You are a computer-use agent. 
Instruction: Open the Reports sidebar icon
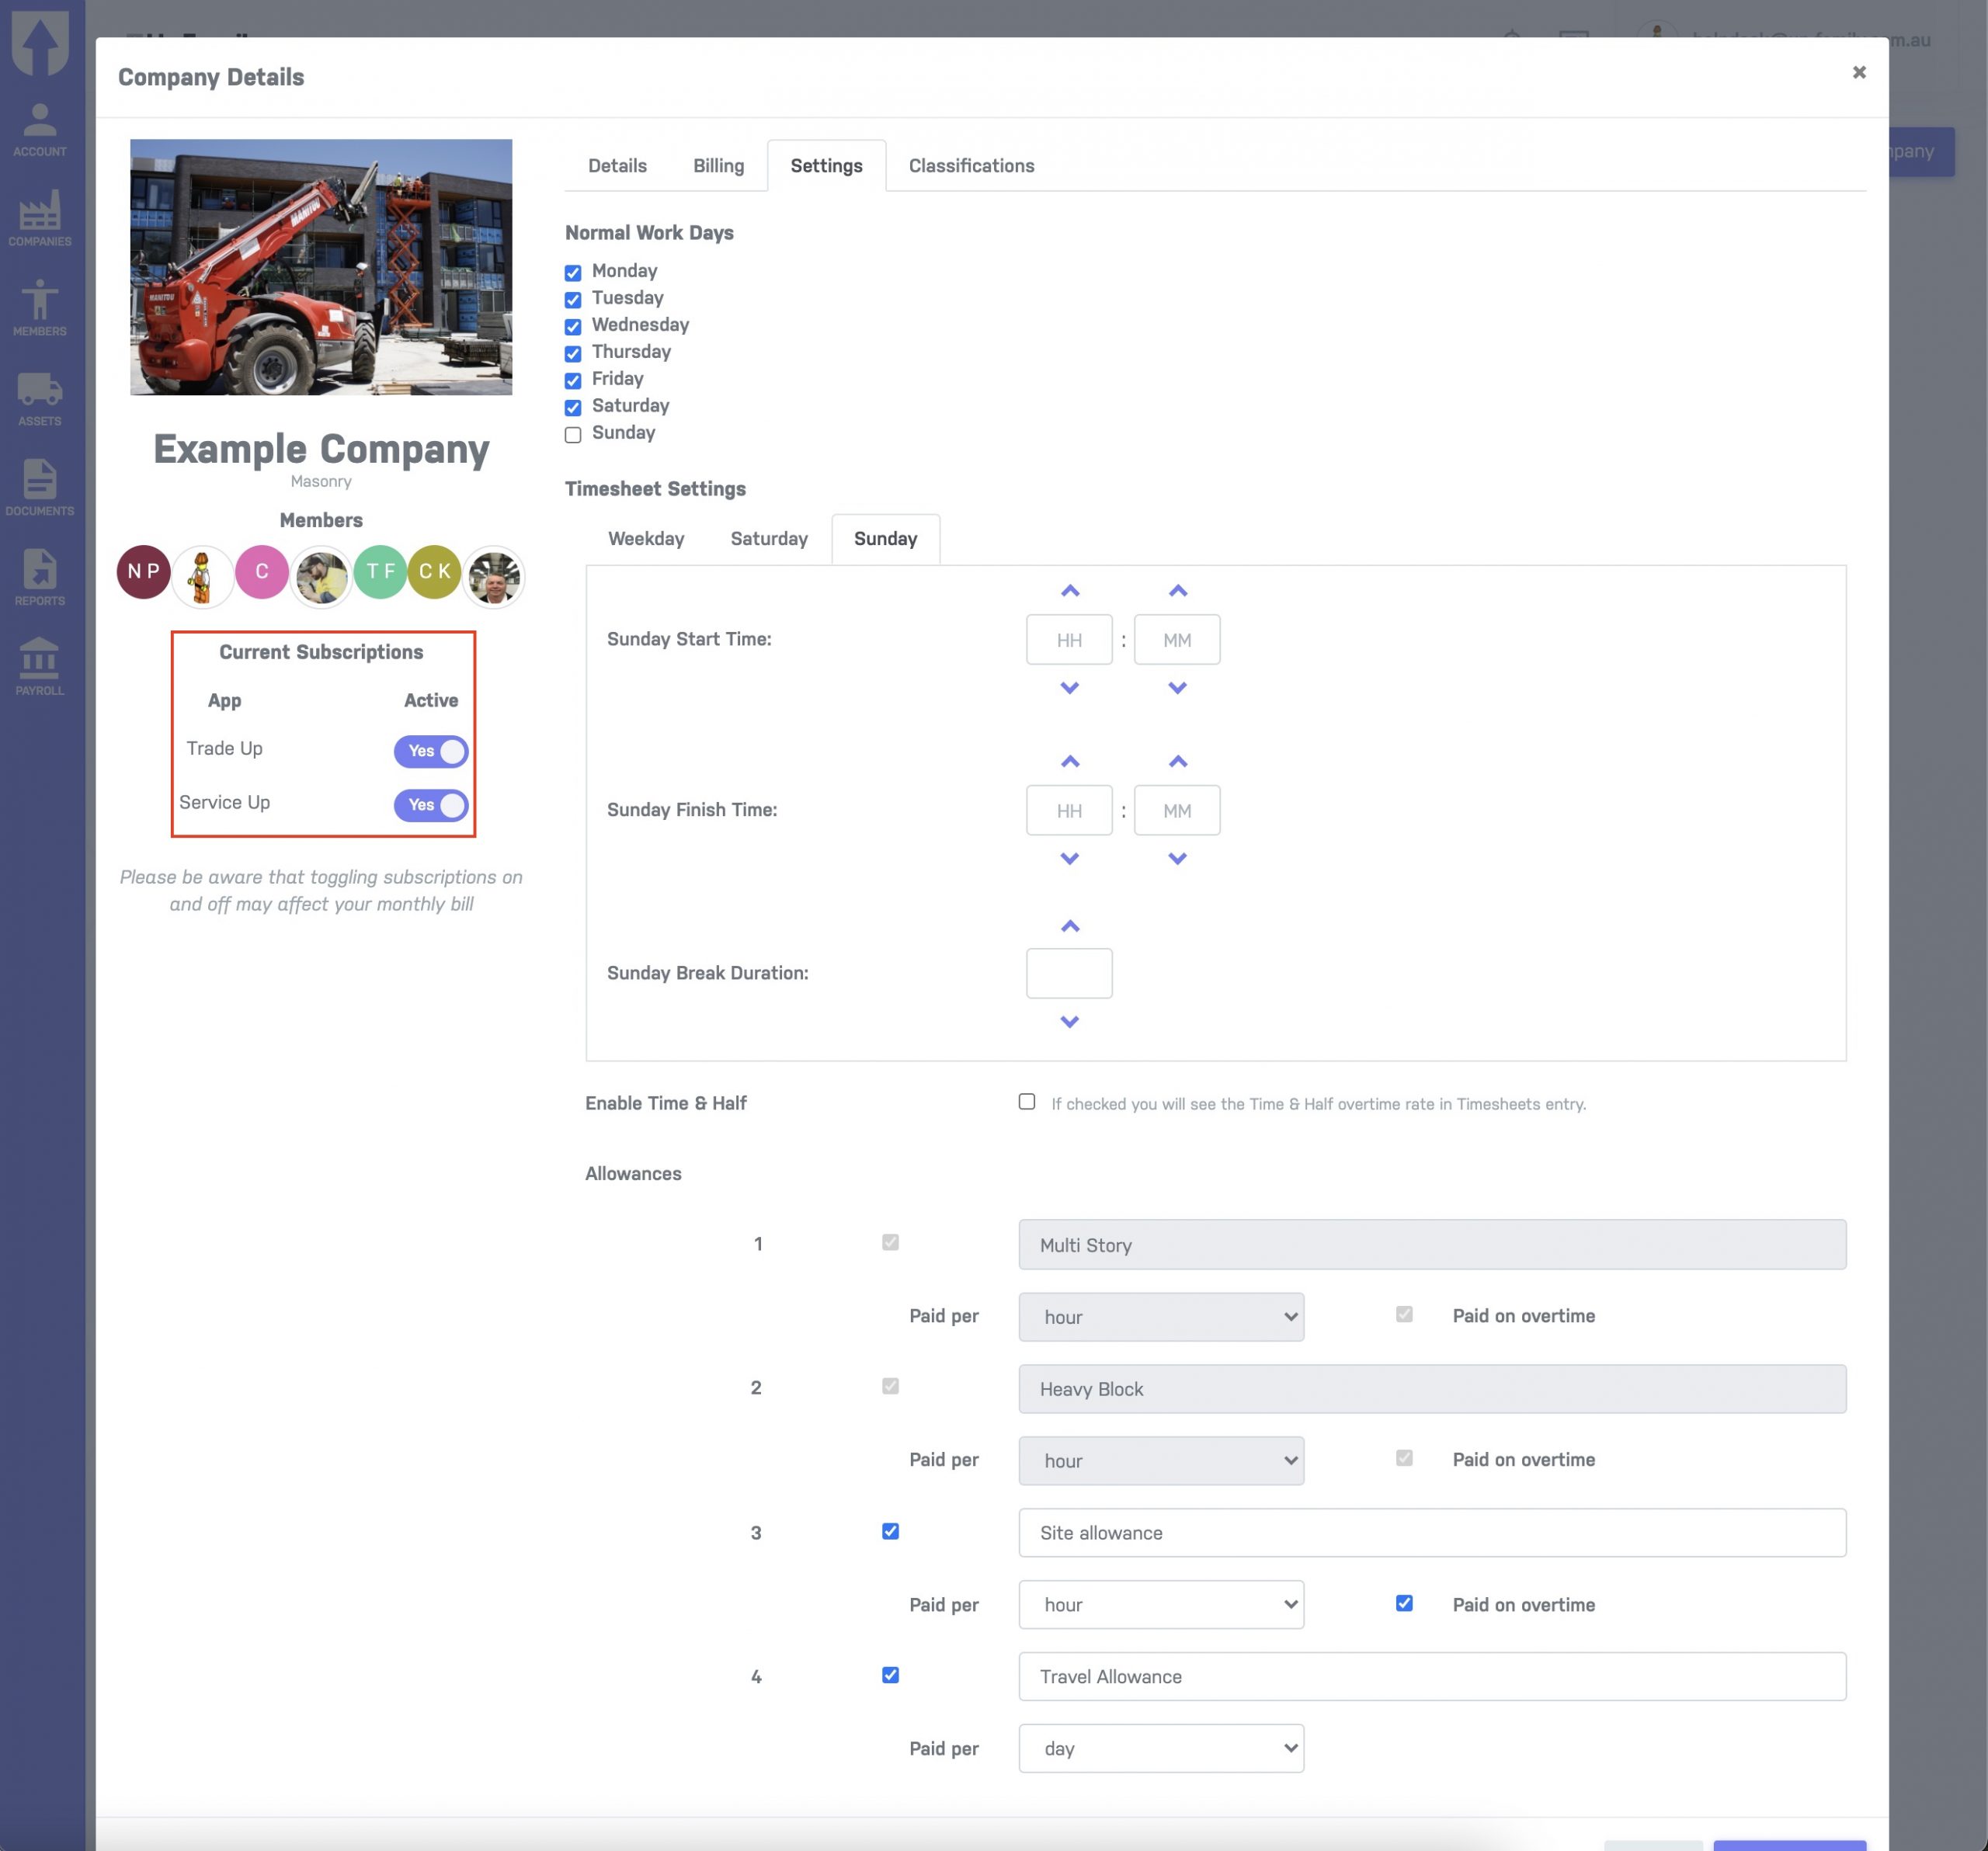[x=40, y=578]
